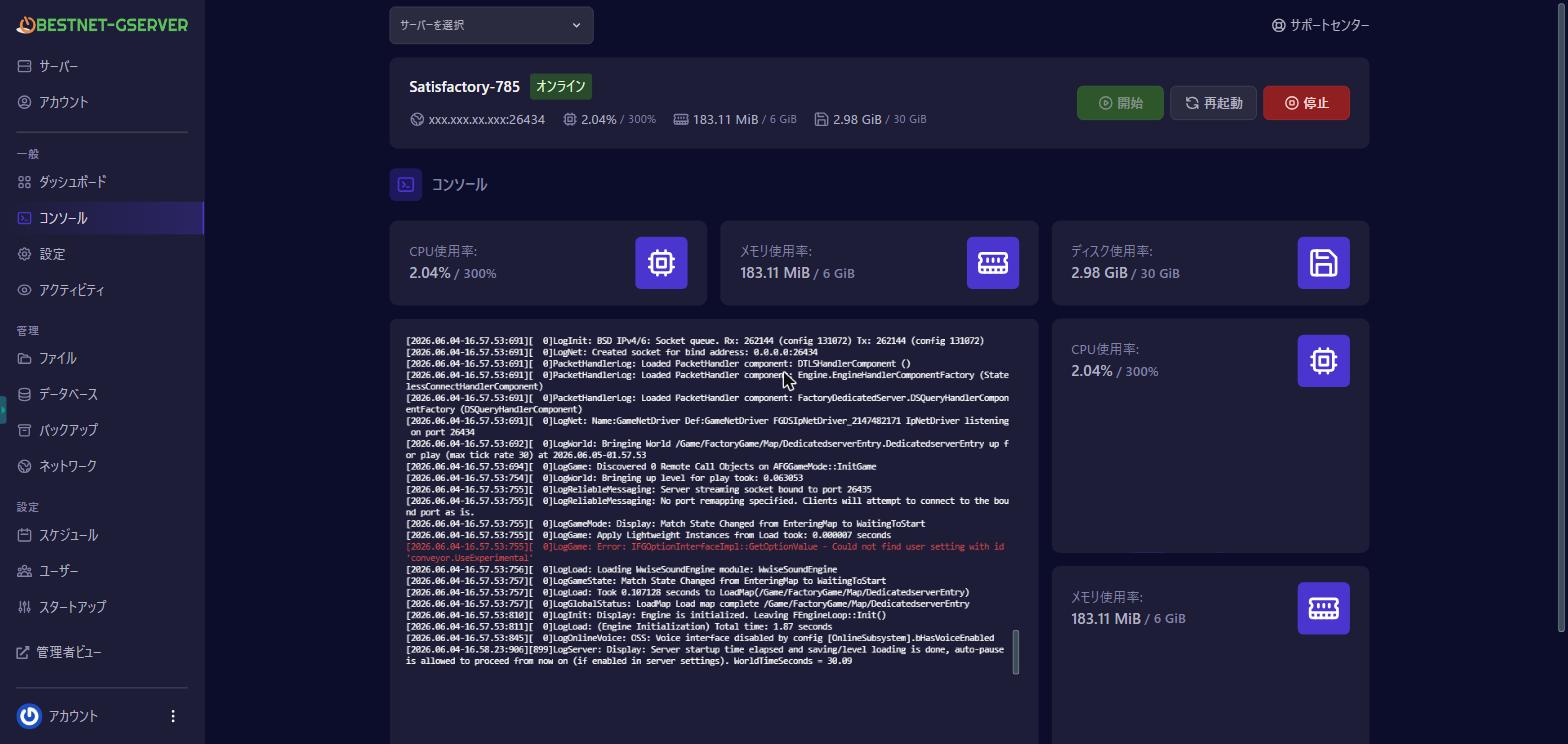Click the page vertical scrollbar
Viewport: 1568px width, 744px height.
pyautogui.click(x=1562, y=316)
